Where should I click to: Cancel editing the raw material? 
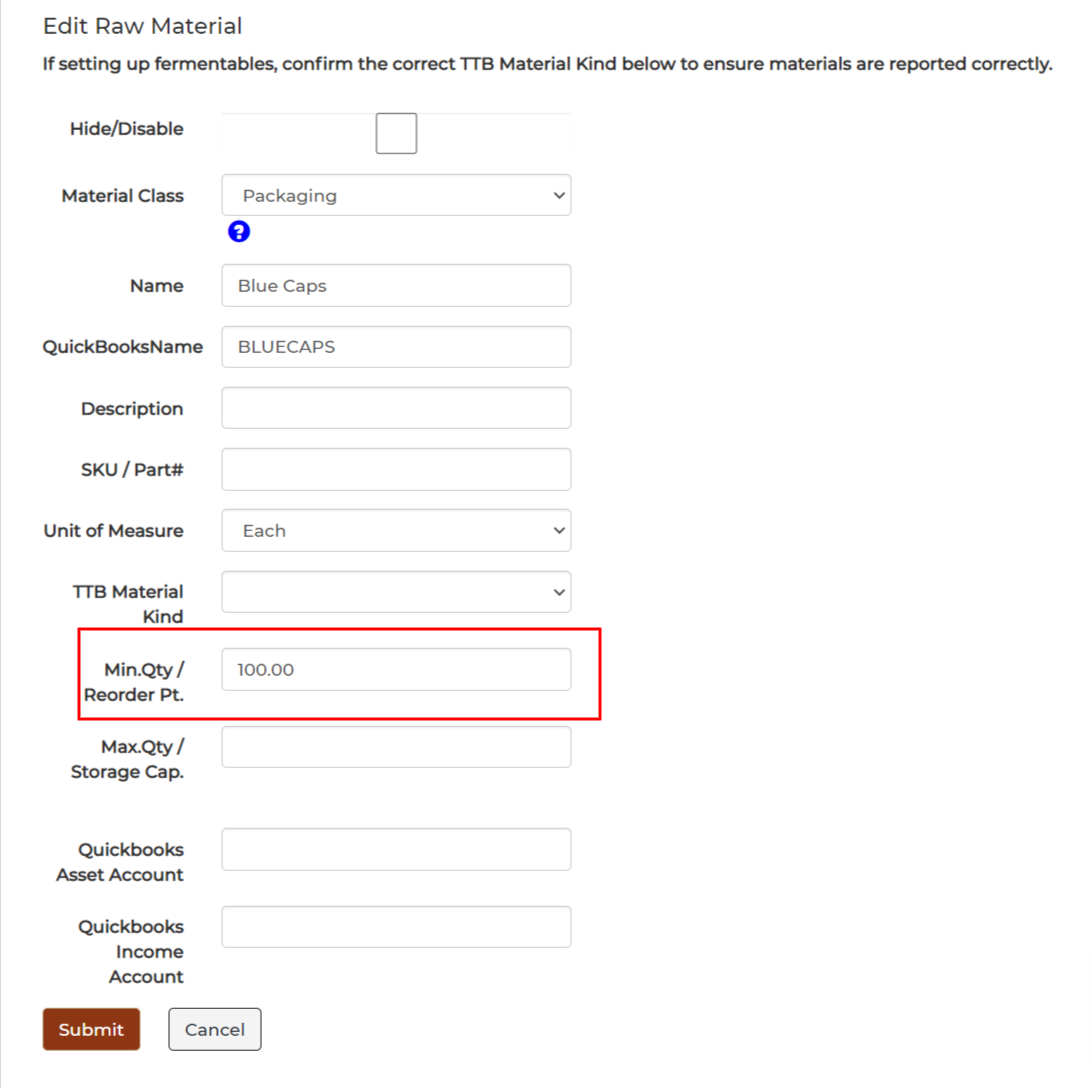[x=214, y=1029]
